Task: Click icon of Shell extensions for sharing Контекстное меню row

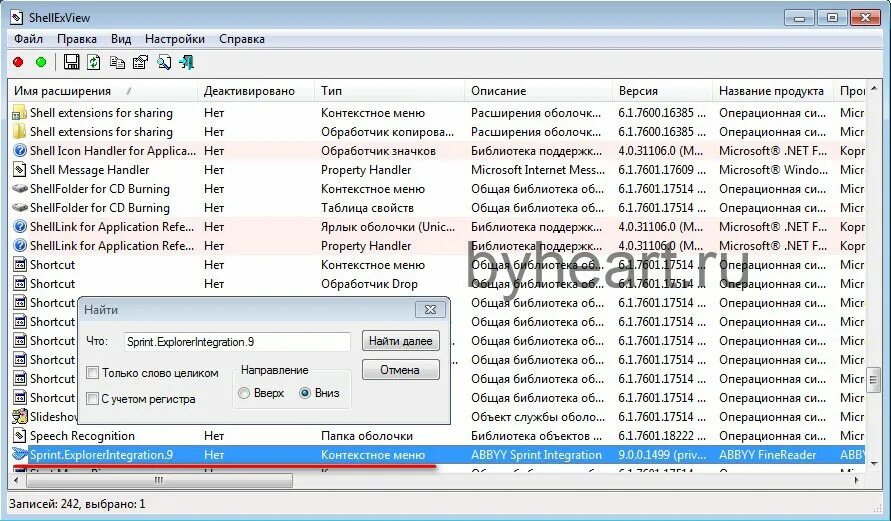Action: [20, 112]
